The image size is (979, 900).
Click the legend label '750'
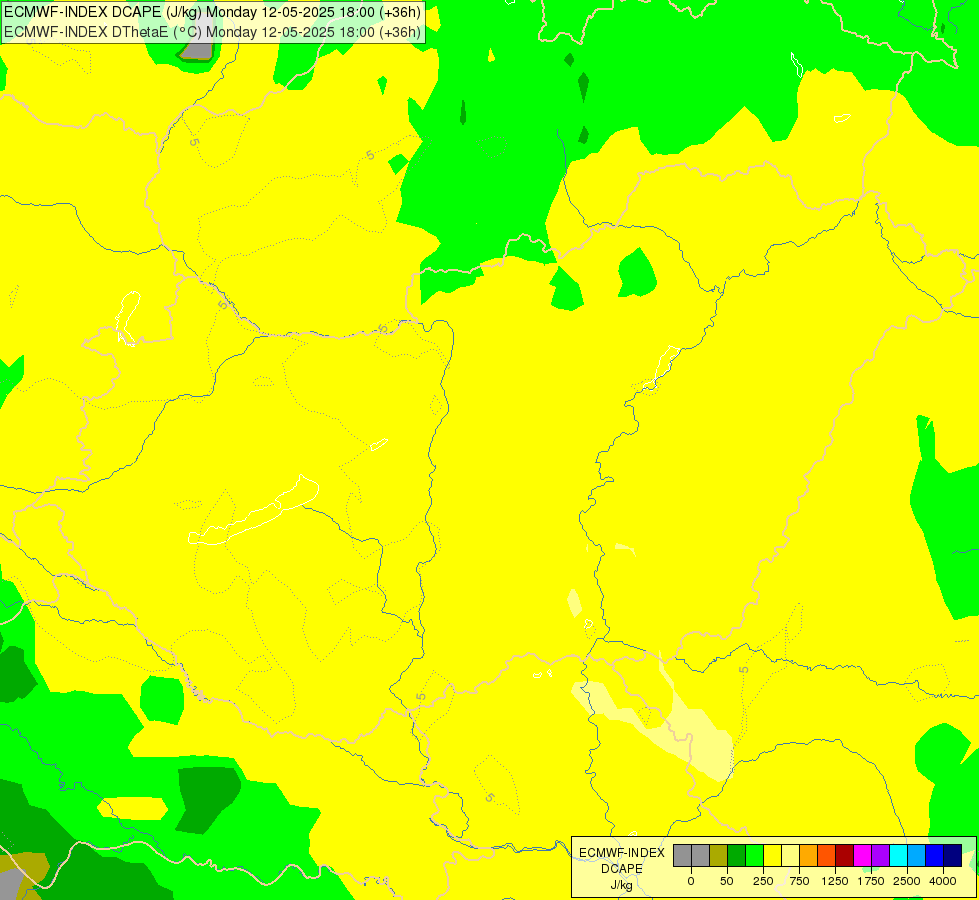[x=799, y=881]
